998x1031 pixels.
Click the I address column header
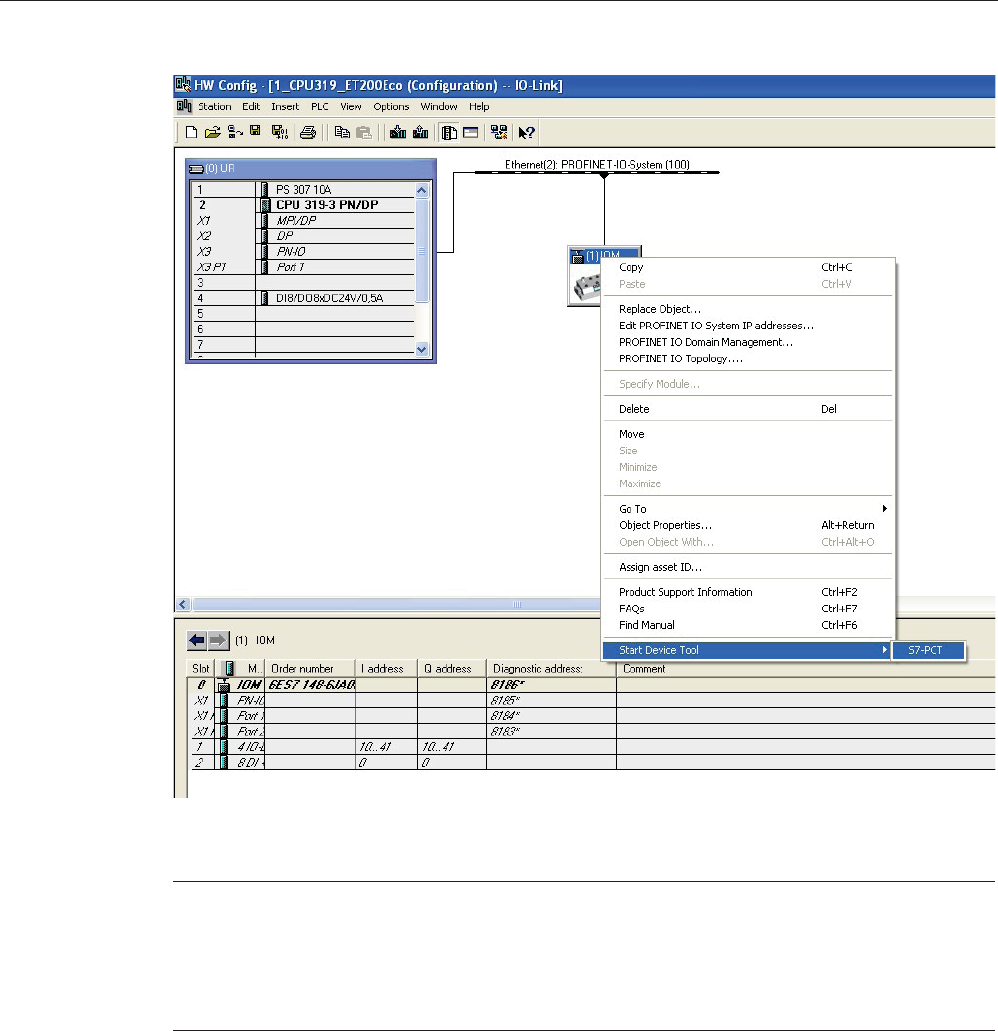coord(386,669)
